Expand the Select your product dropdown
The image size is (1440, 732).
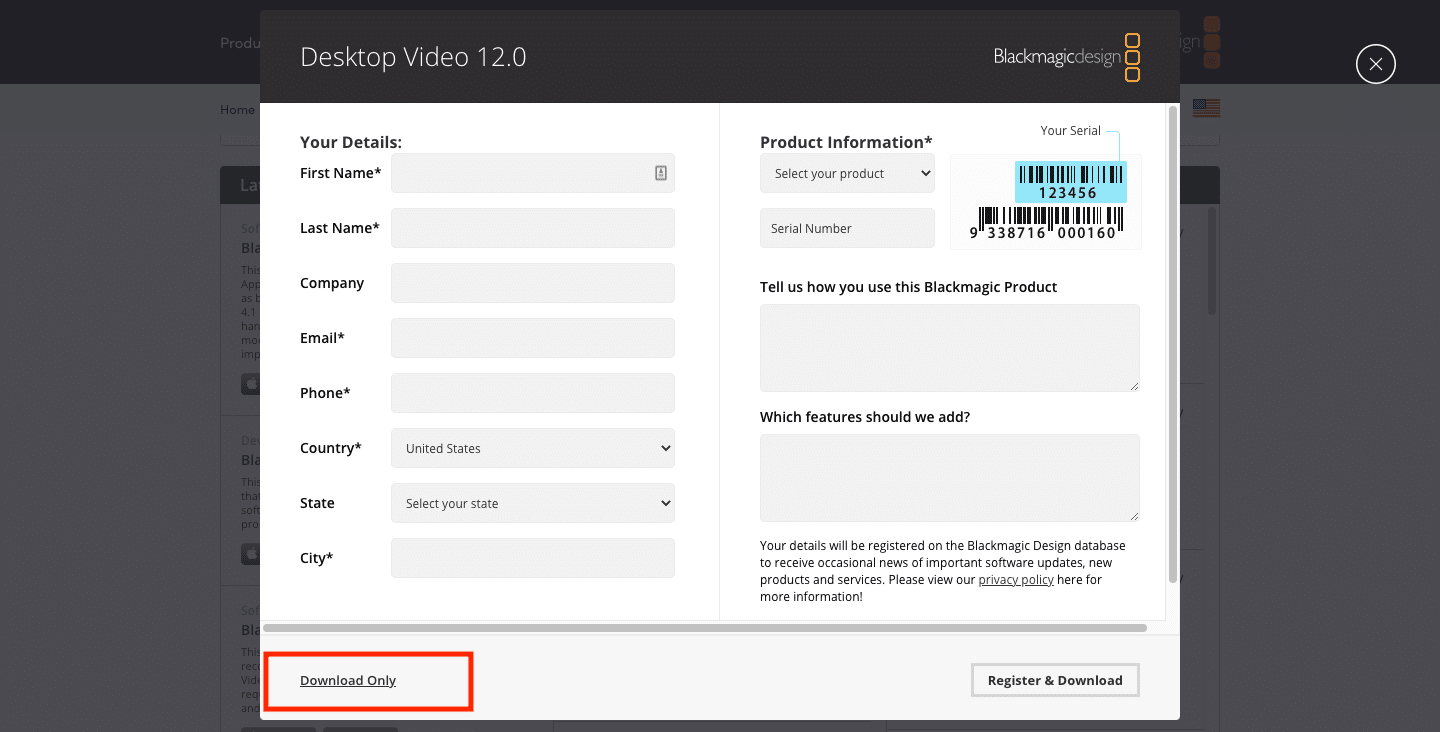click(847, 173)
